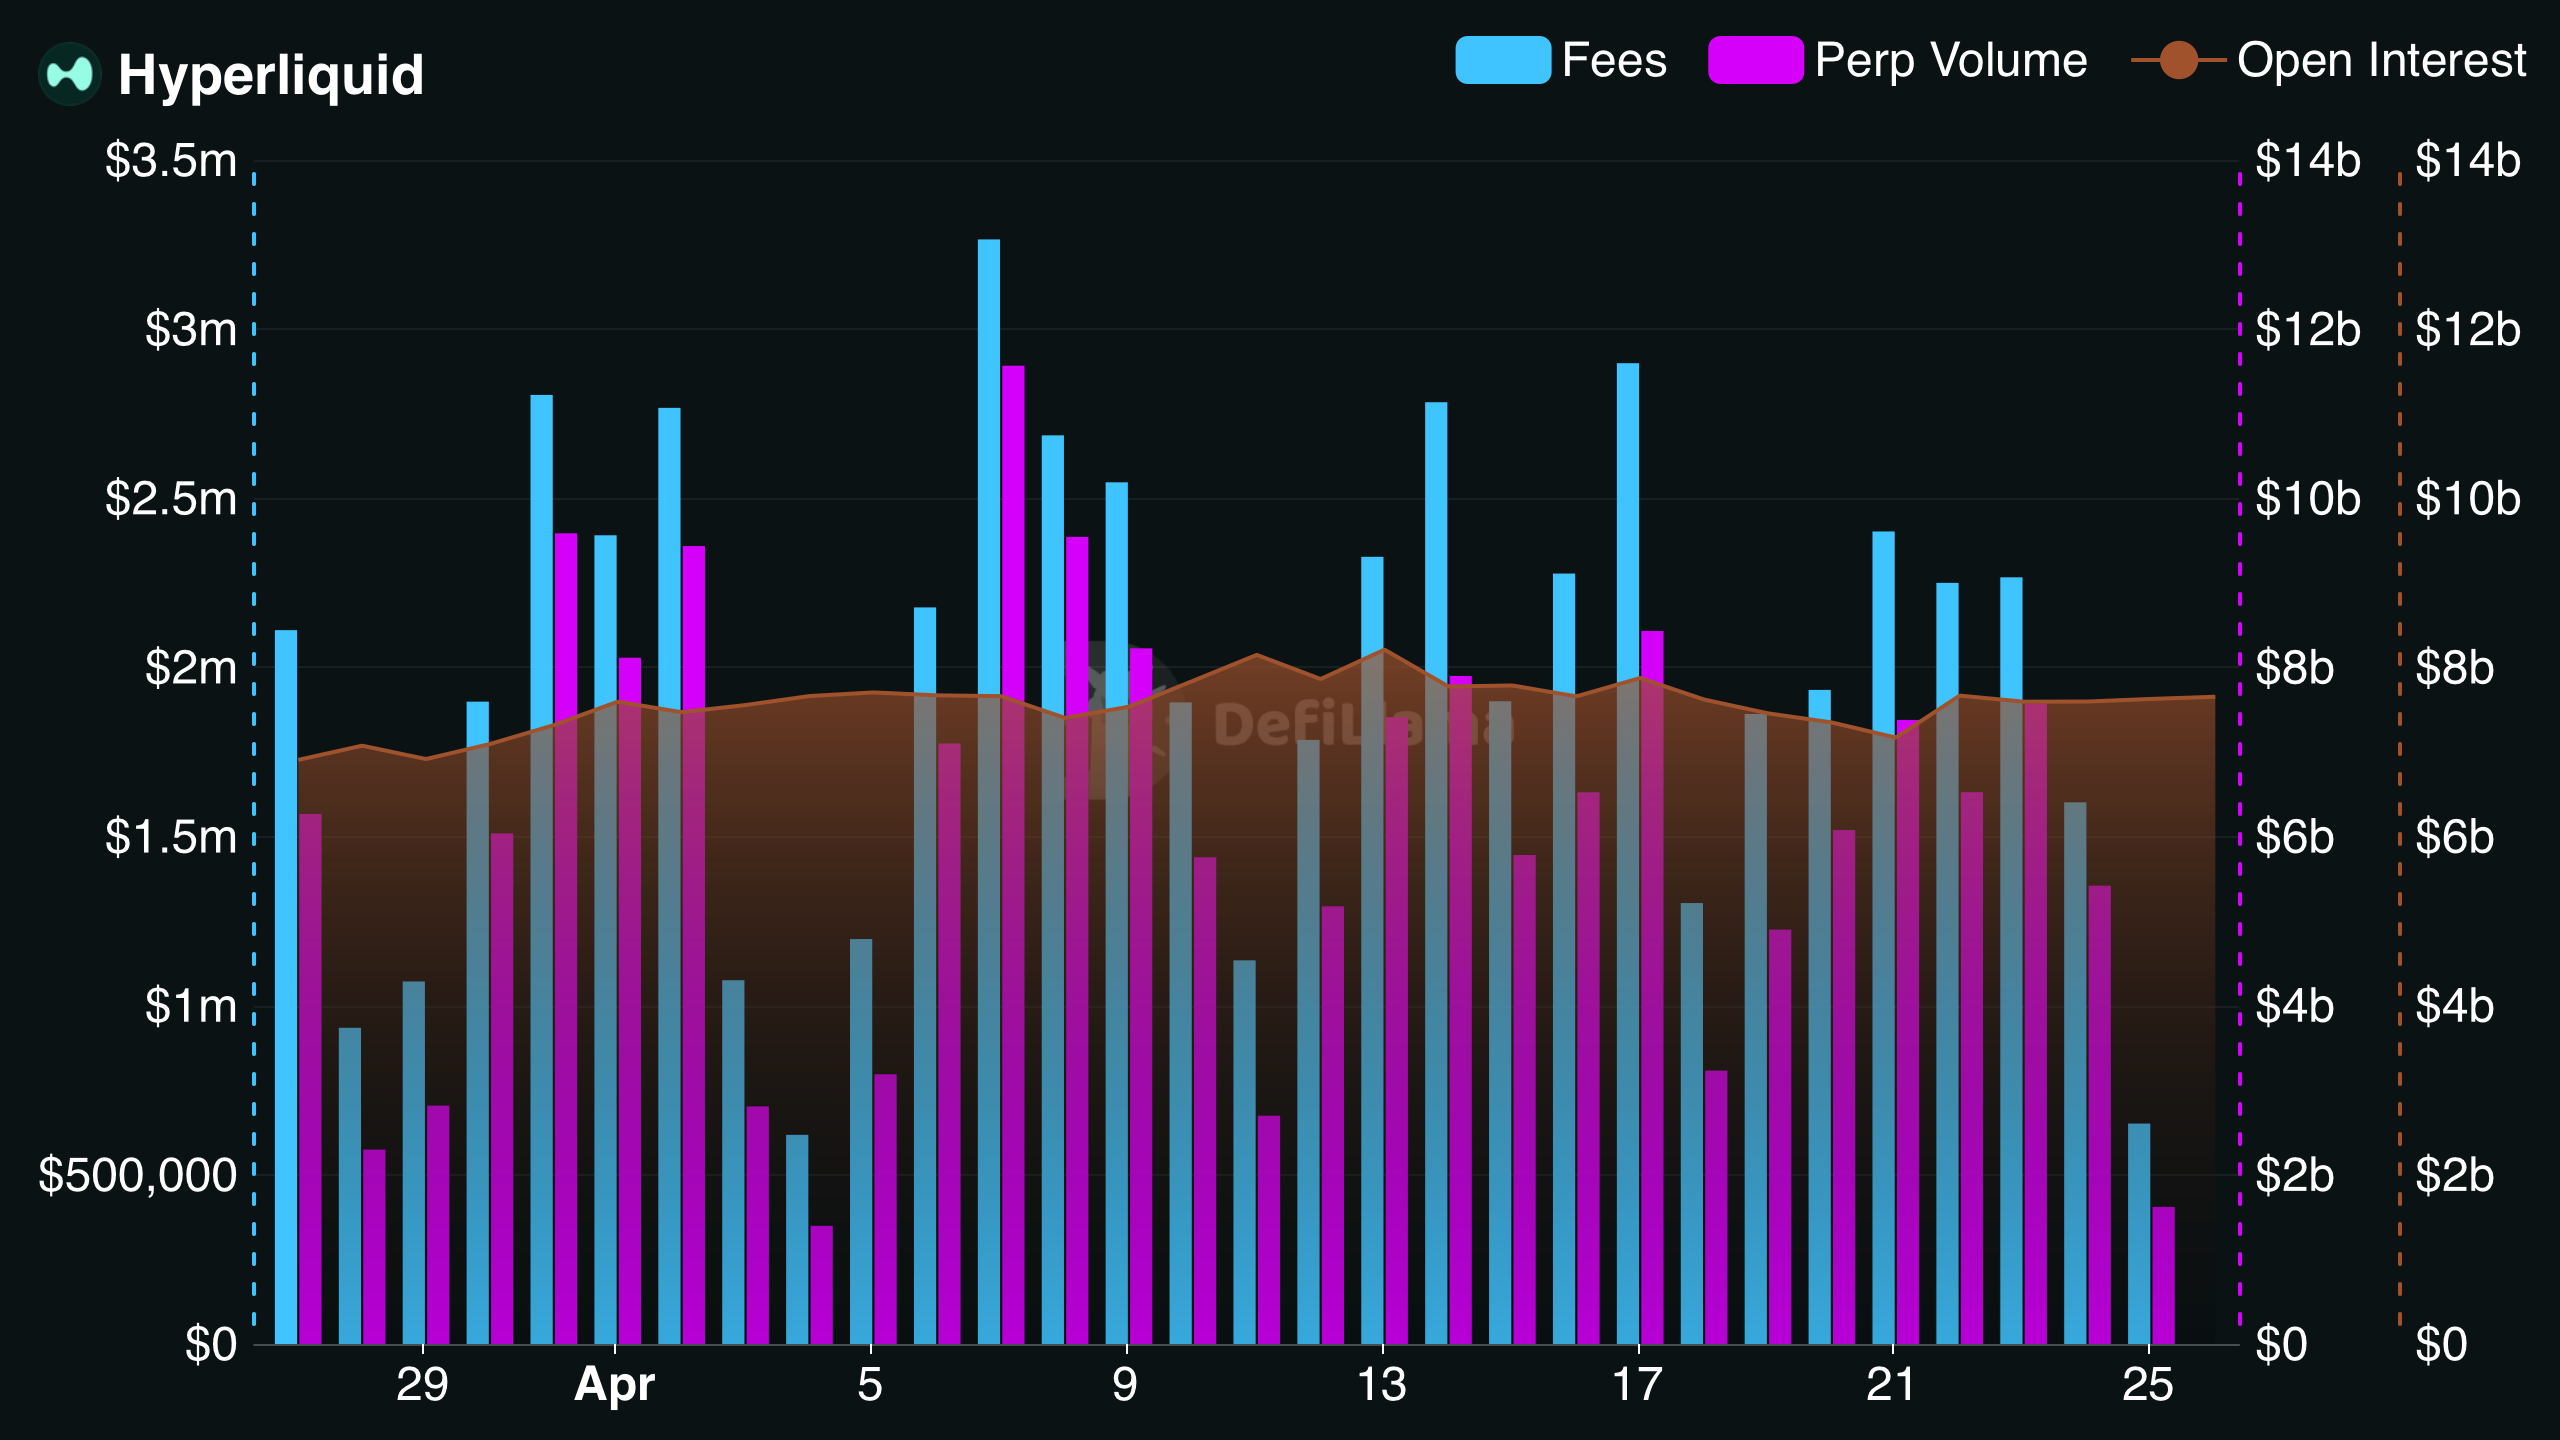The width and height of the screenshot is (2560, 1440).
Task: Click the 29 date tick on the x-axis
Action: pos(421,1385)
